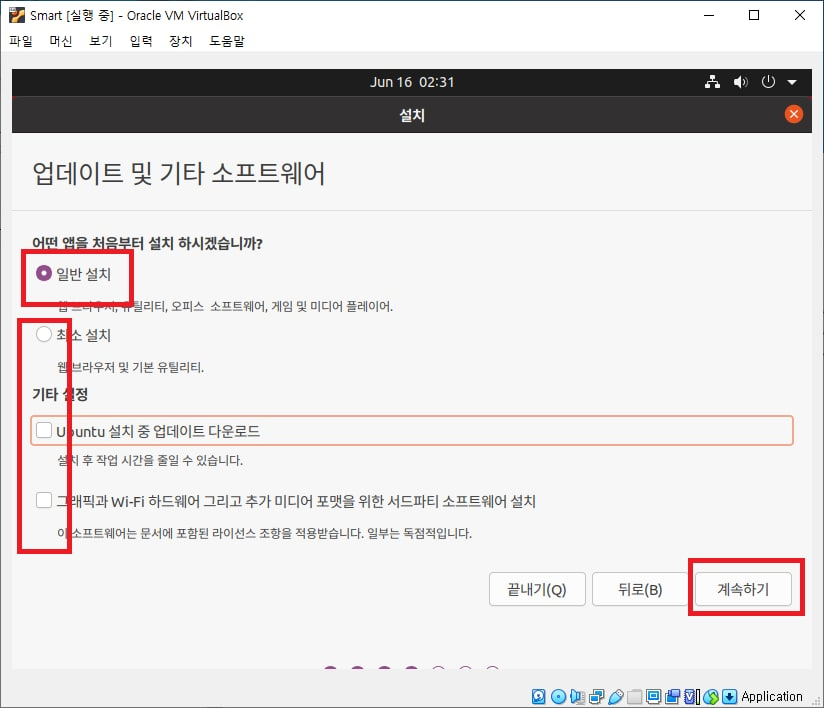Click the shared folders status icon
The height and width of the screenshot is (708, 824).
point(635,696)
